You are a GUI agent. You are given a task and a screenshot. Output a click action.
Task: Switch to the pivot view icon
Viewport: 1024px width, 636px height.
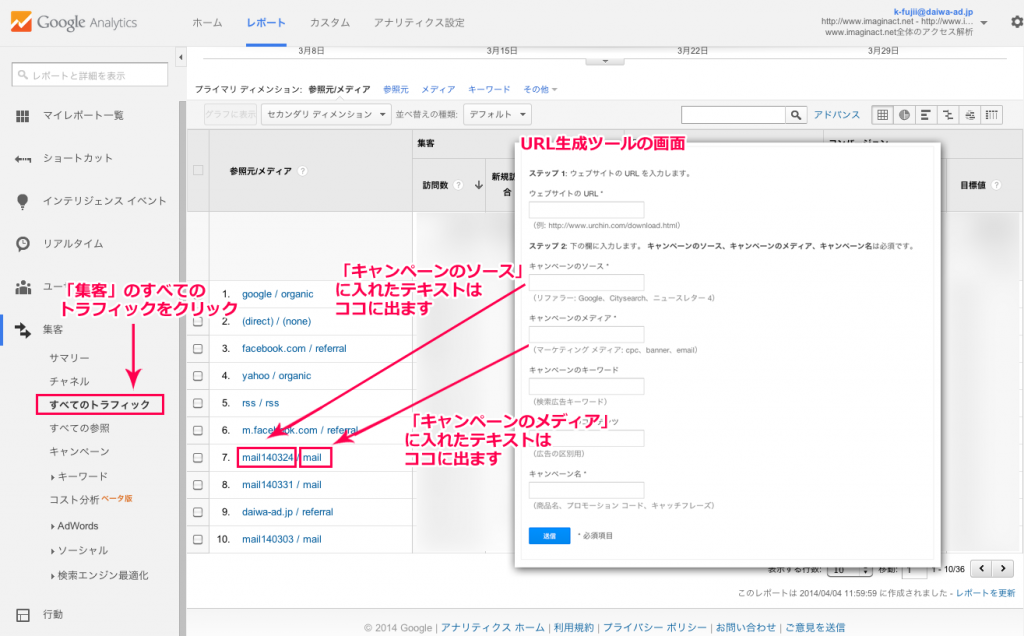[x=992, y=115]
